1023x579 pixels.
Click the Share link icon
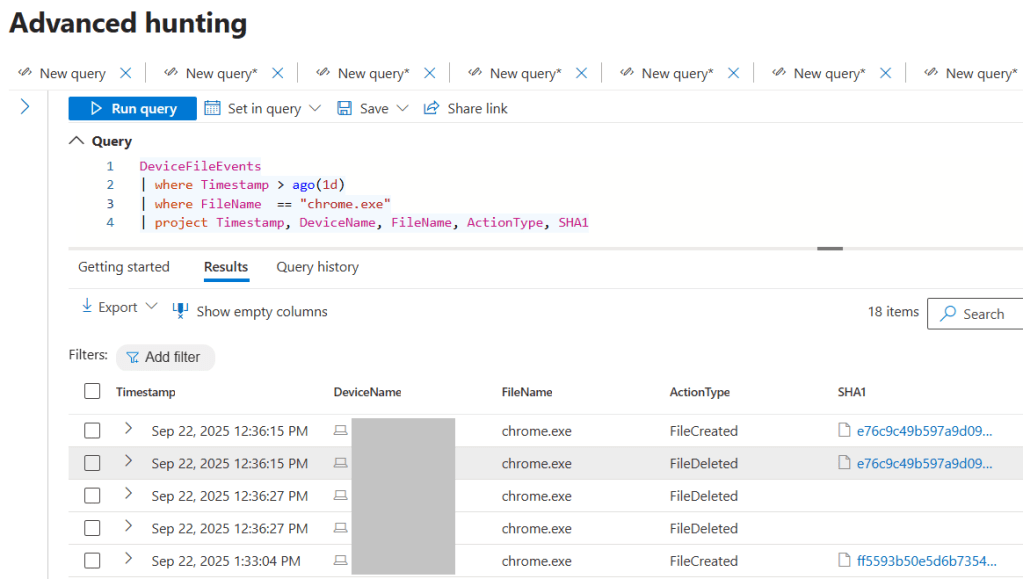(432, 108)
